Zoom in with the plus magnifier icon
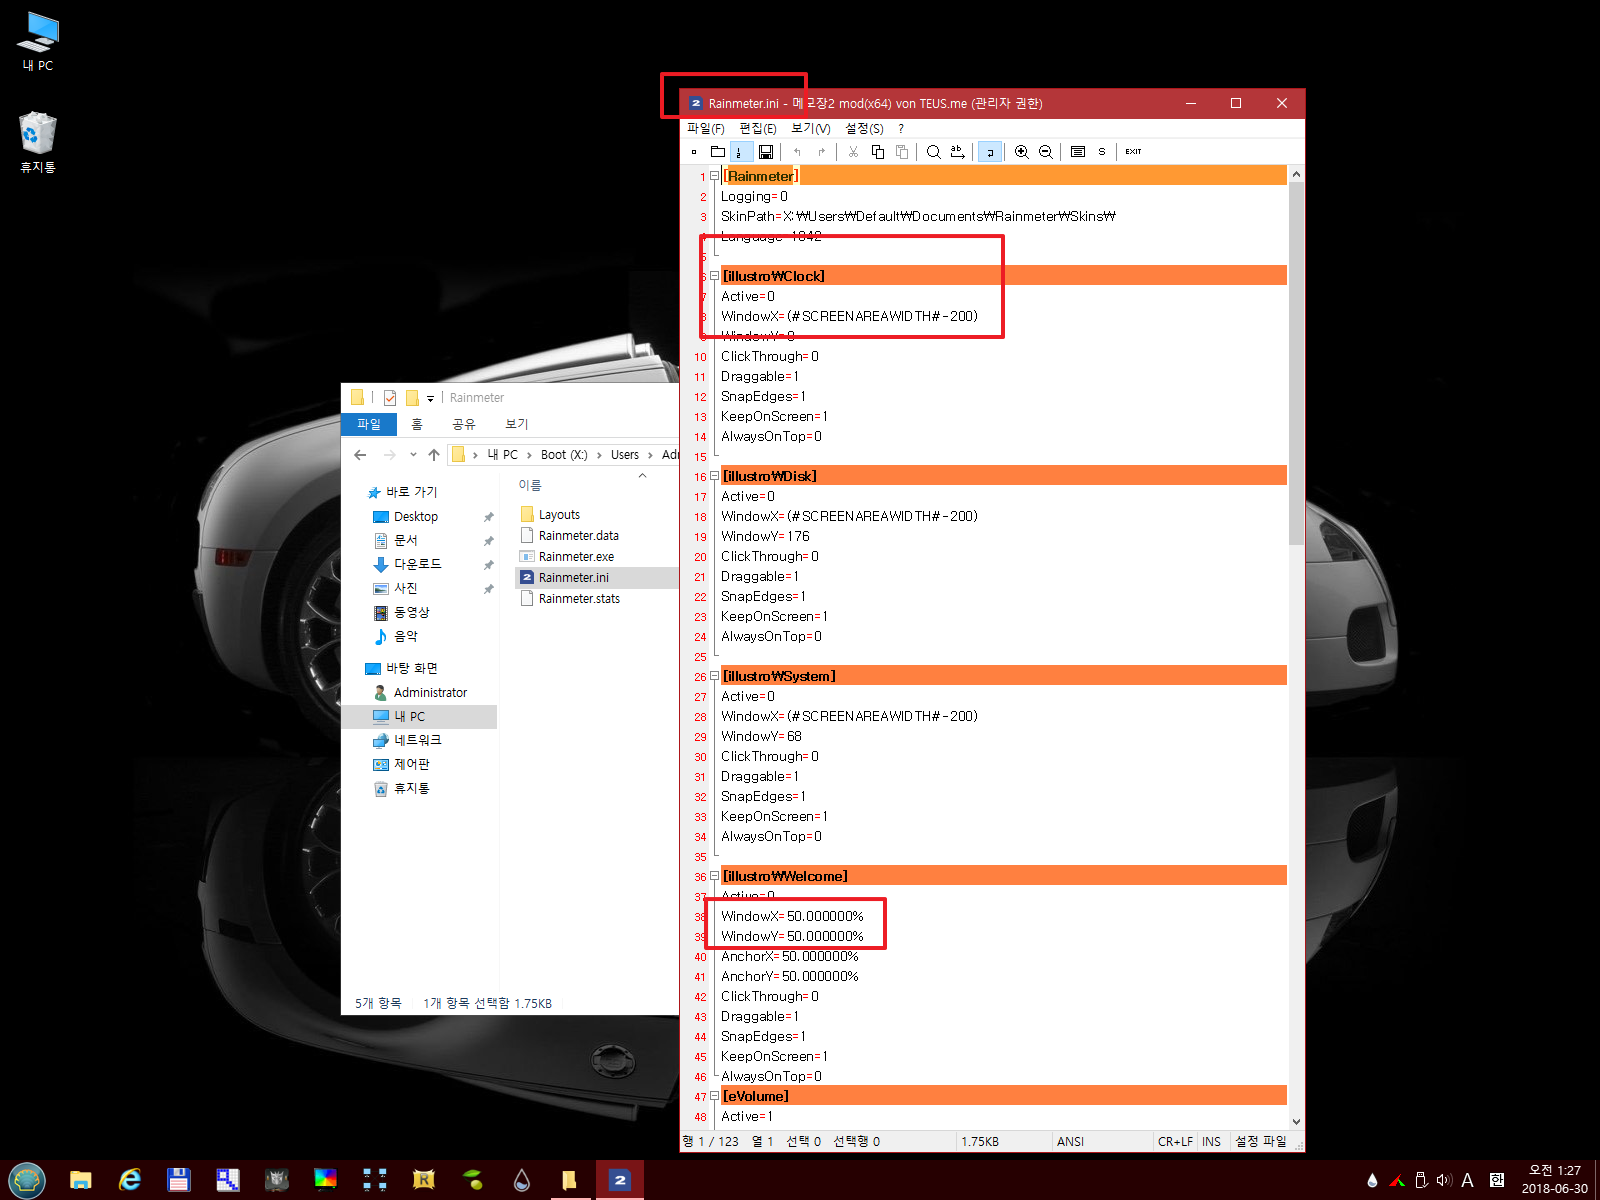1600x1200 pixels. click(1021, 152)
